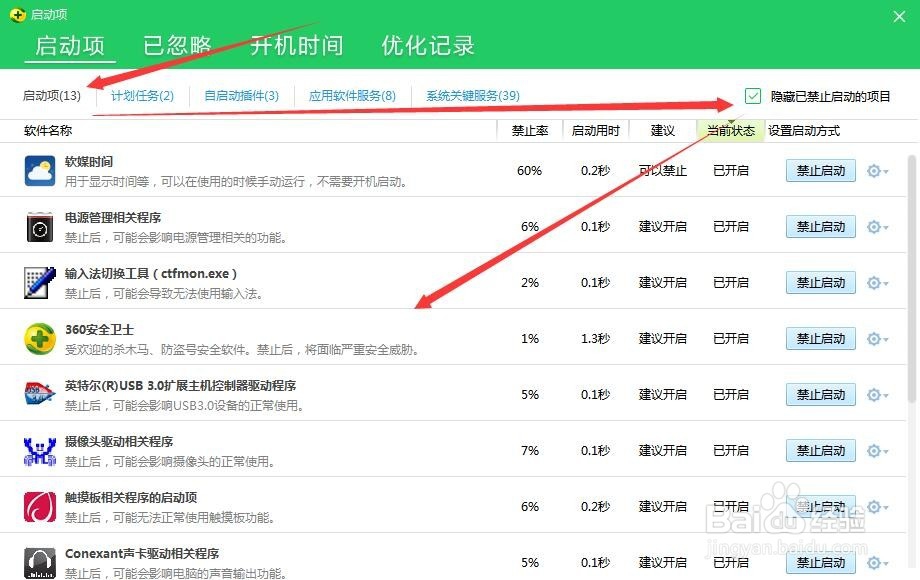Open gear settings for 电源管理相关程序 row
Screen dimensions: 920x580
tap(877, 227)
